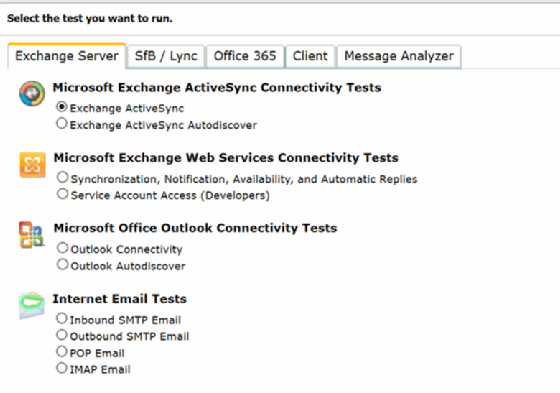Choose Synchronization, Notification, Availability, and Automatic Replies
The width and height of the screenshot is (560, 393).
point(62,177)
